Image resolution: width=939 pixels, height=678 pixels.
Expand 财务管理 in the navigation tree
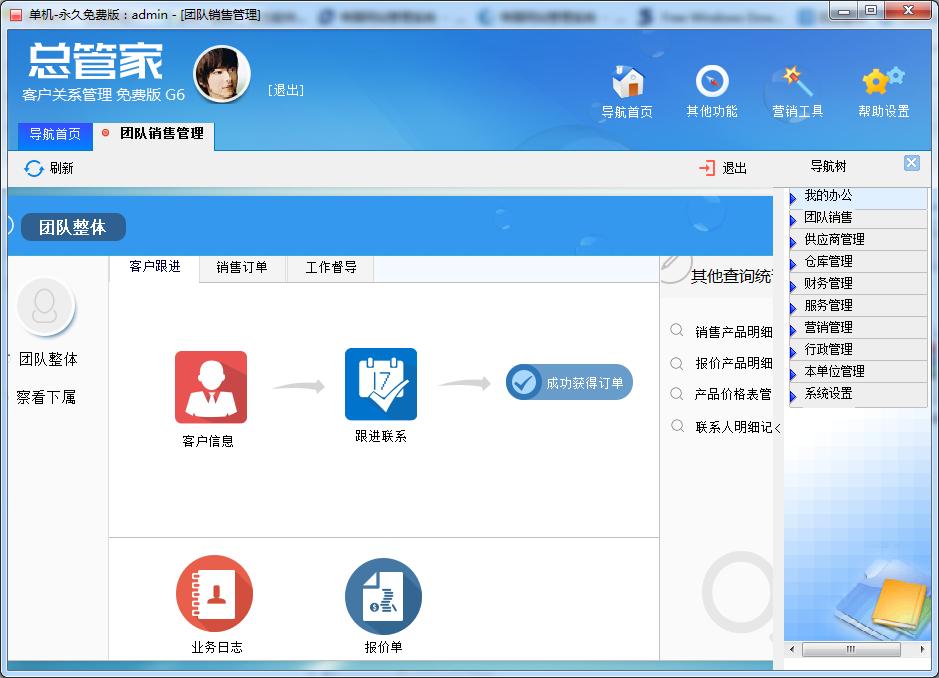point(828,284)
